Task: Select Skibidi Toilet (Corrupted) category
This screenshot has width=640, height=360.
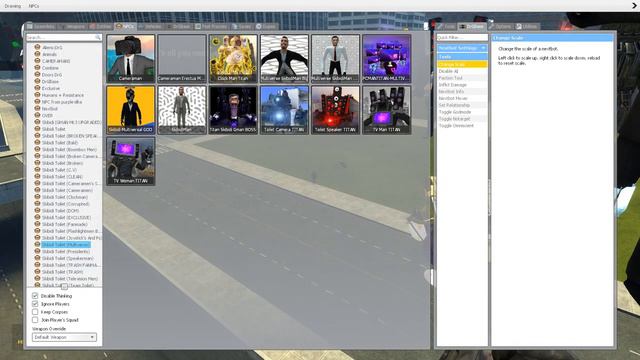Action: tap(65, 204)
